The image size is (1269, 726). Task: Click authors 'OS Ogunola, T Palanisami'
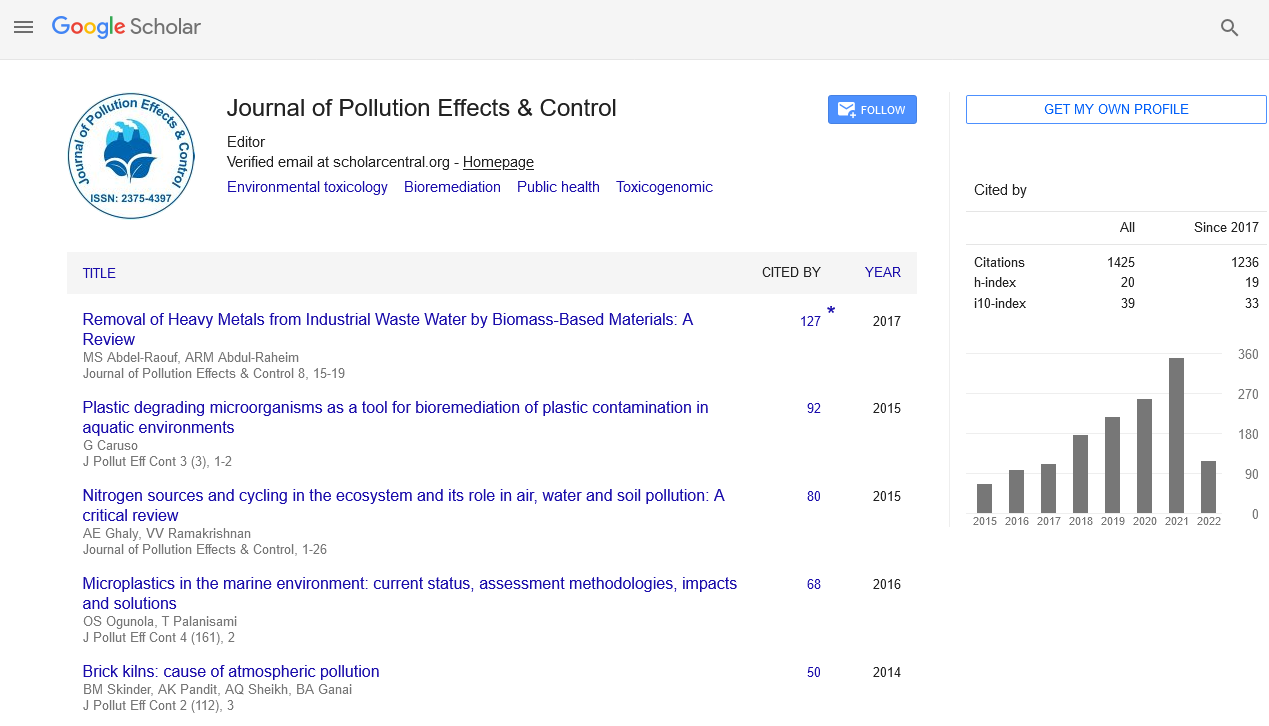click(160, 622)
